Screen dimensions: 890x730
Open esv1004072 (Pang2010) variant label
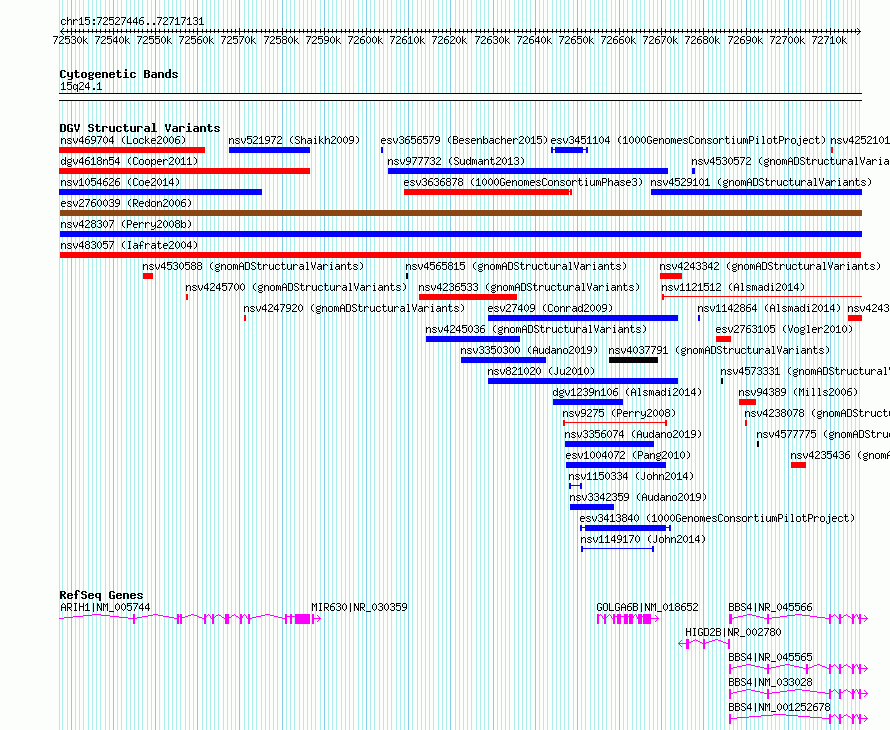click(x=628, y=455)
